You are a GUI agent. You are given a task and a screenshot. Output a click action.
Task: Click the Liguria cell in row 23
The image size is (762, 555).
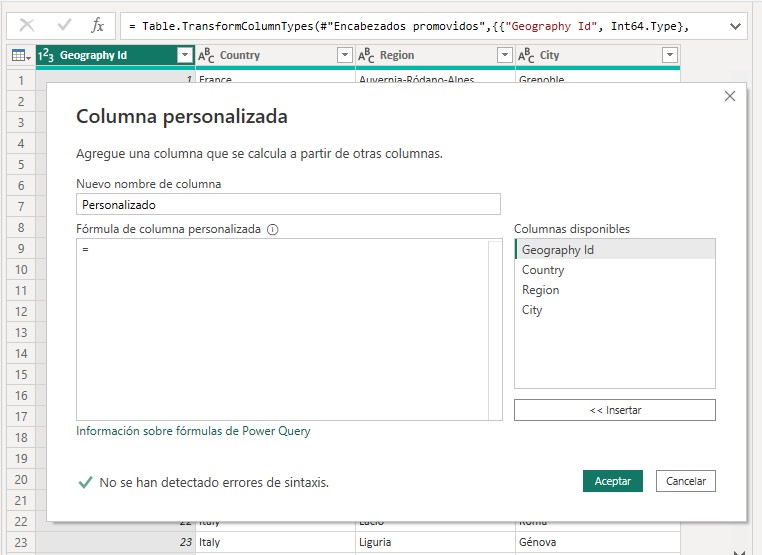pyautogui.click(x=435, y=542)
